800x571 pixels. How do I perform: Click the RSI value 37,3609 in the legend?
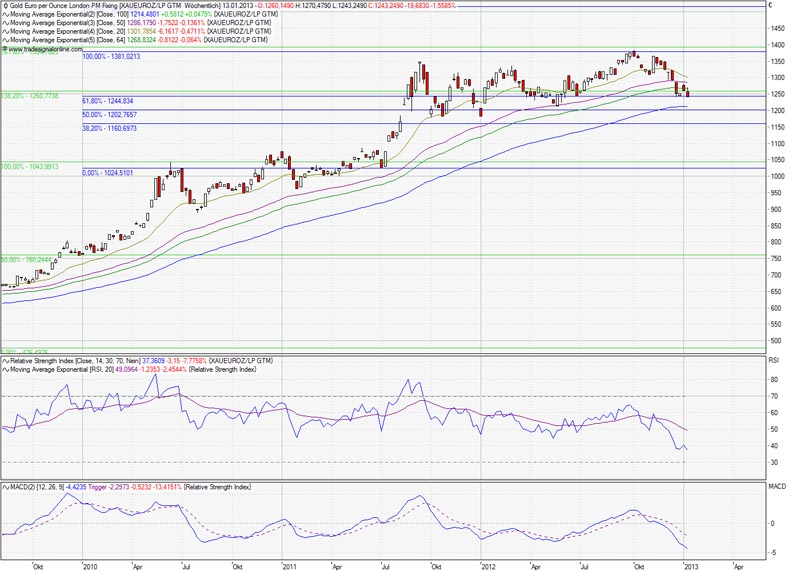153,361
